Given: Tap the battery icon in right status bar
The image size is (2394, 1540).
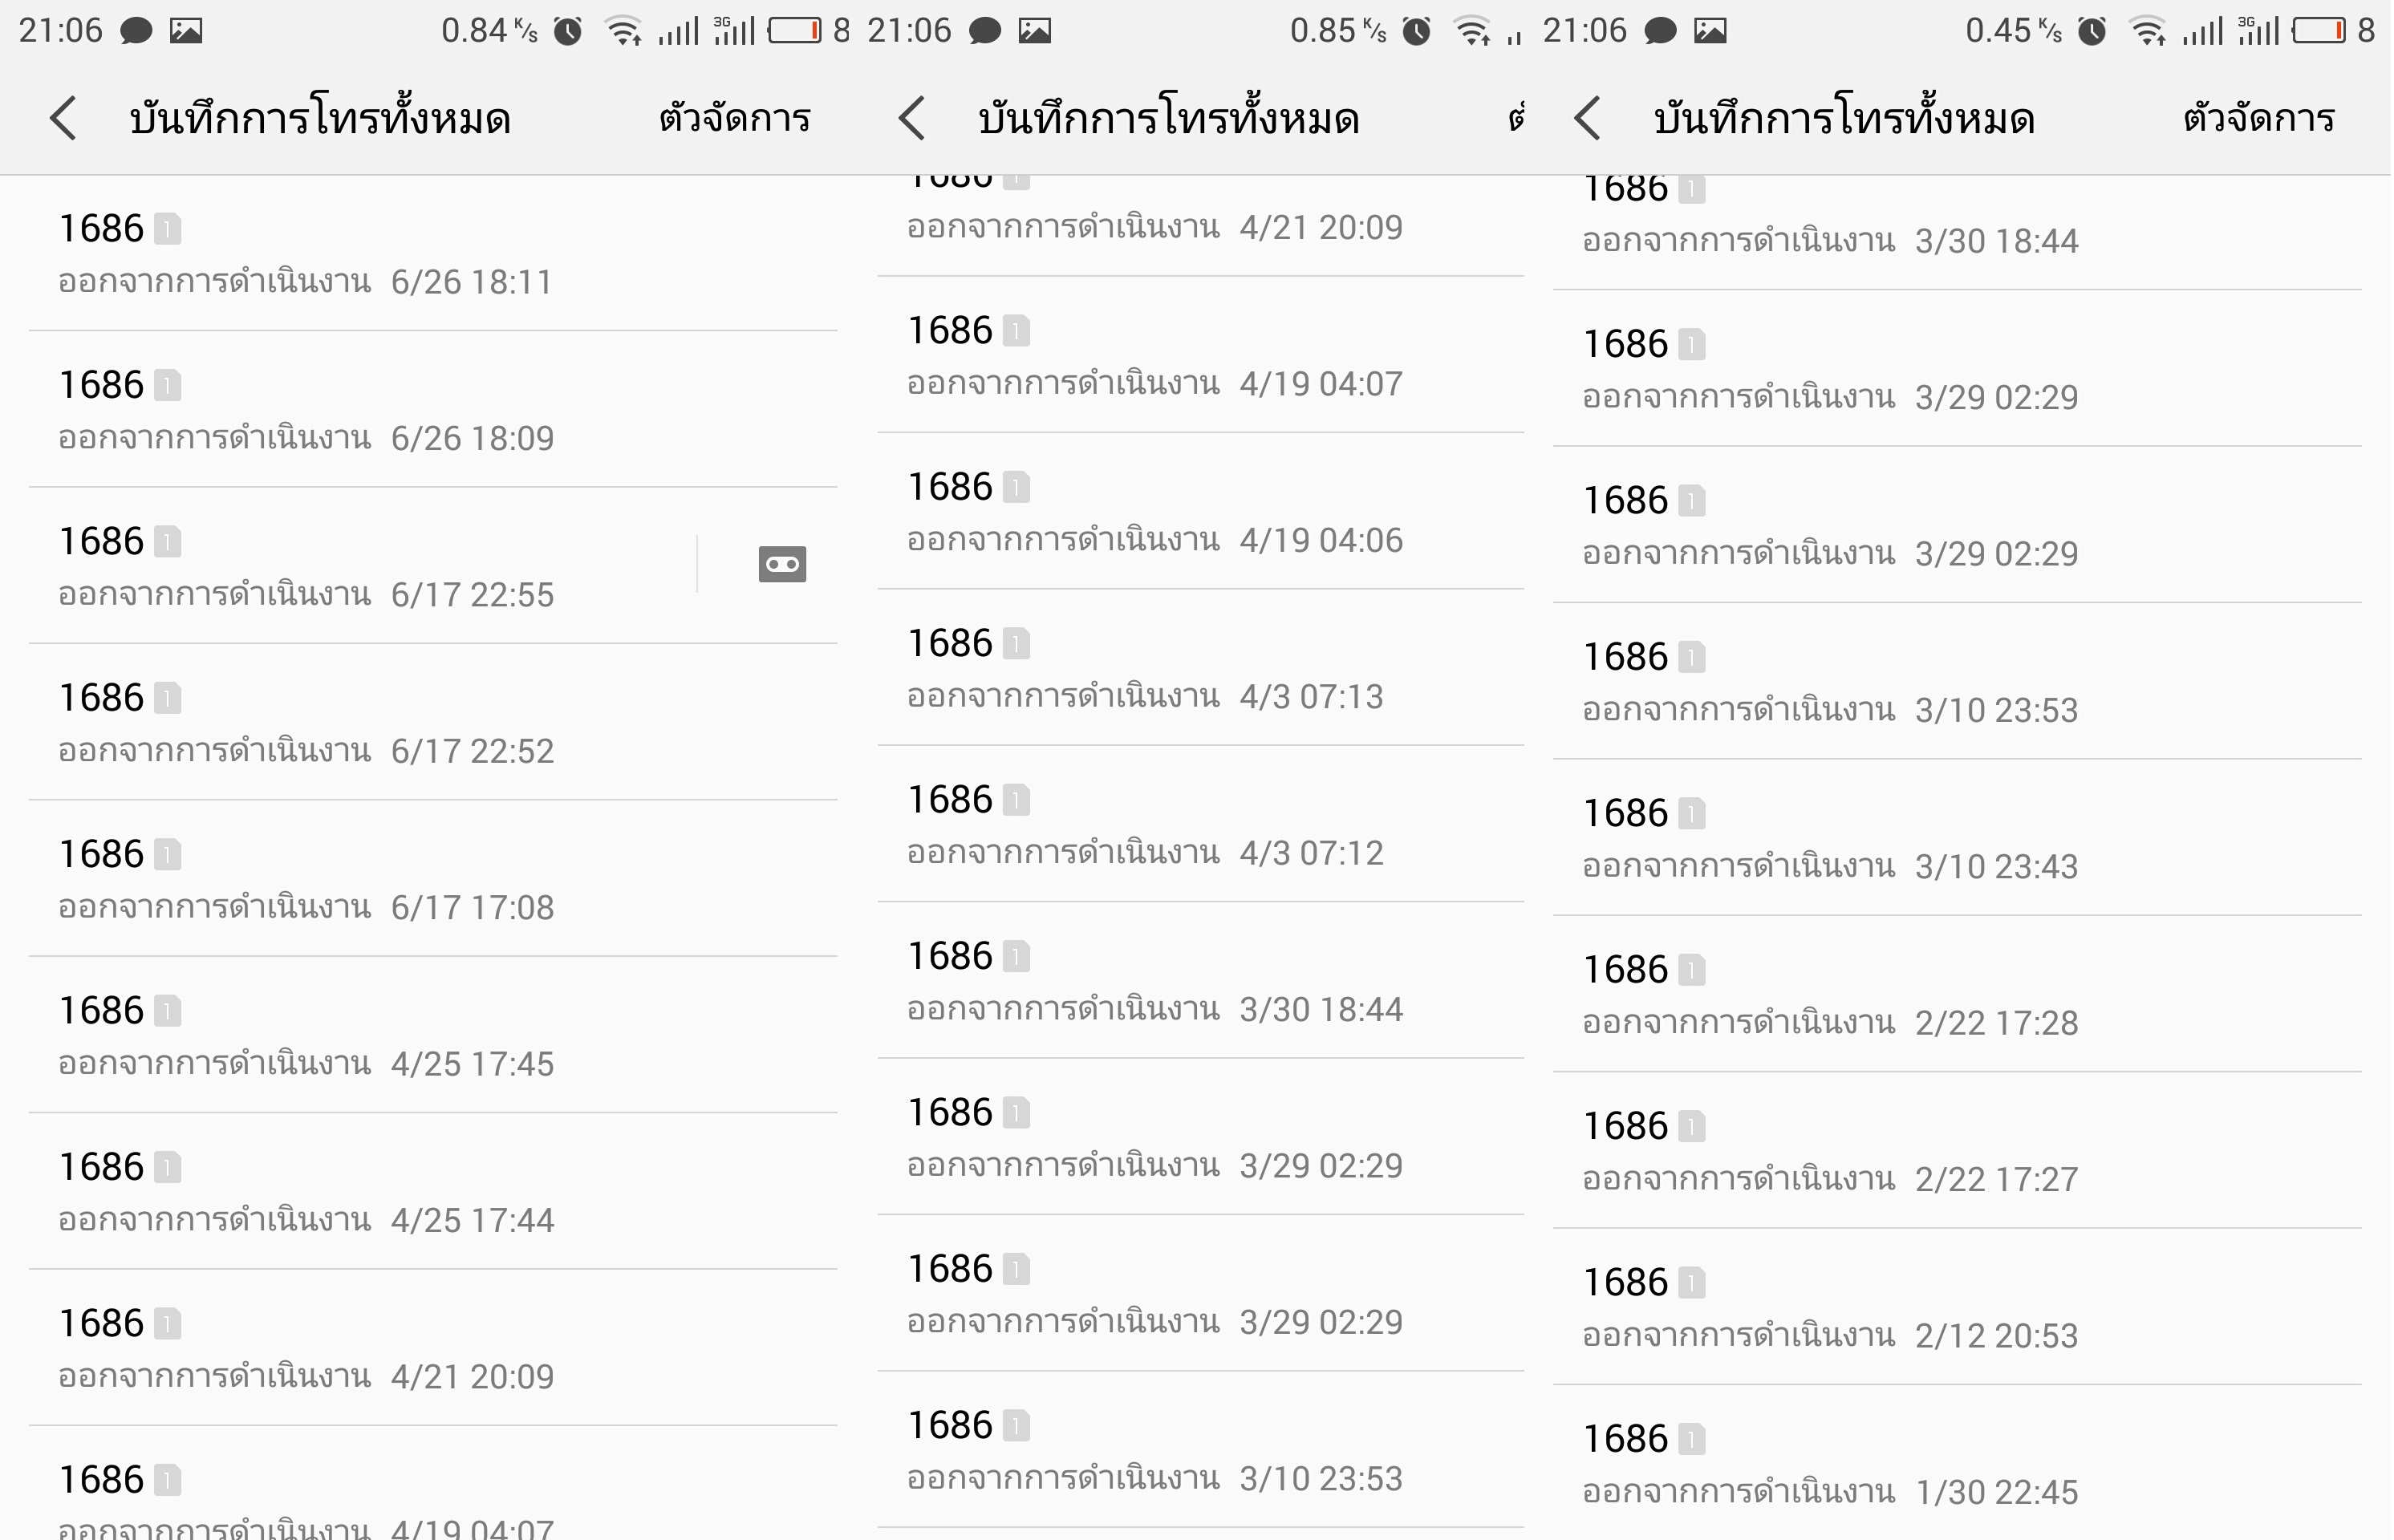Looking at the screenshot, I should (x=2319, y=31).
